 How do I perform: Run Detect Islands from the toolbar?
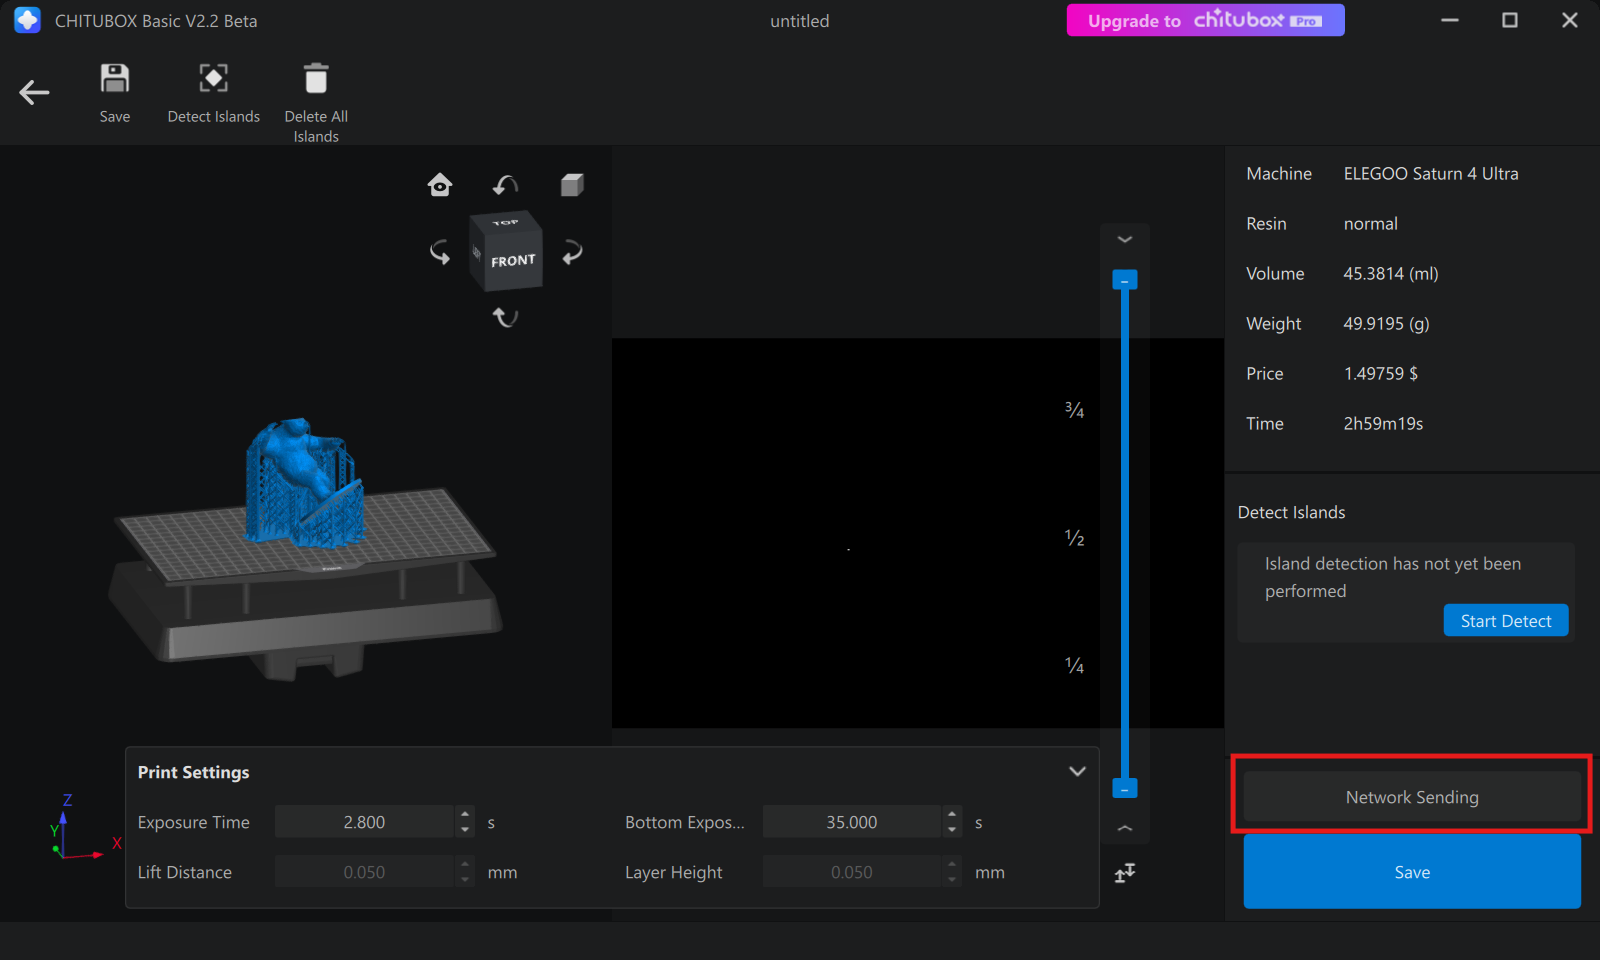(213, 80)
